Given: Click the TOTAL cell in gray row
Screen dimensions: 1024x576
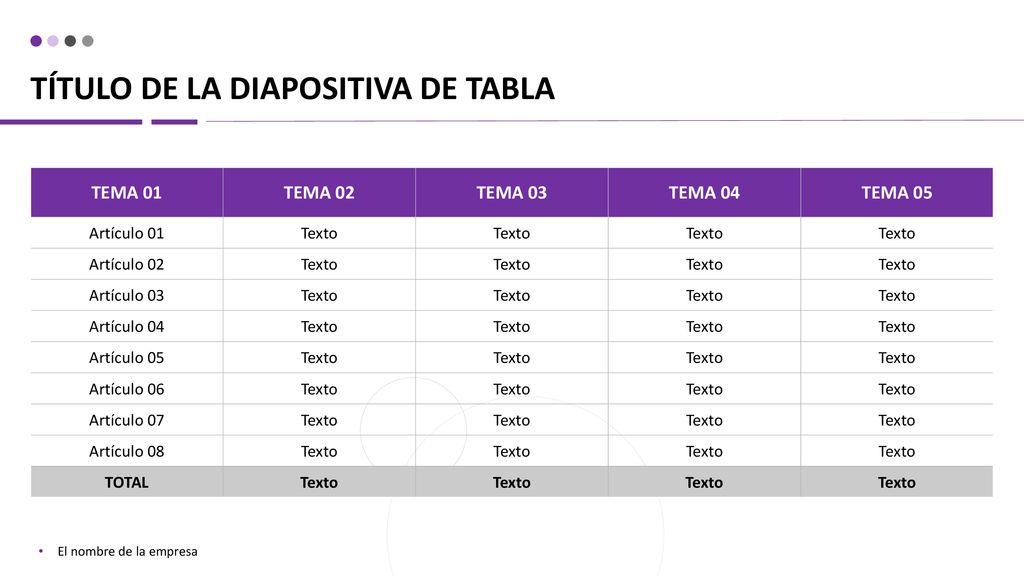Looking at the screenshot, I should click(x=127, y=482).
